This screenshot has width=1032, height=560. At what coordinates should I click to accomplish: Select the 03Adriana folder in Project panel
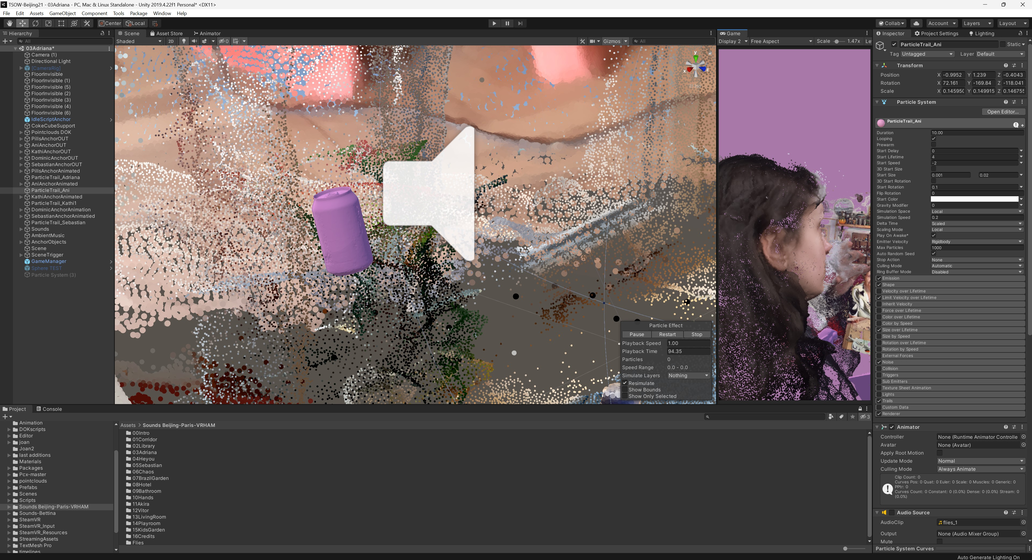pos(145,452)
